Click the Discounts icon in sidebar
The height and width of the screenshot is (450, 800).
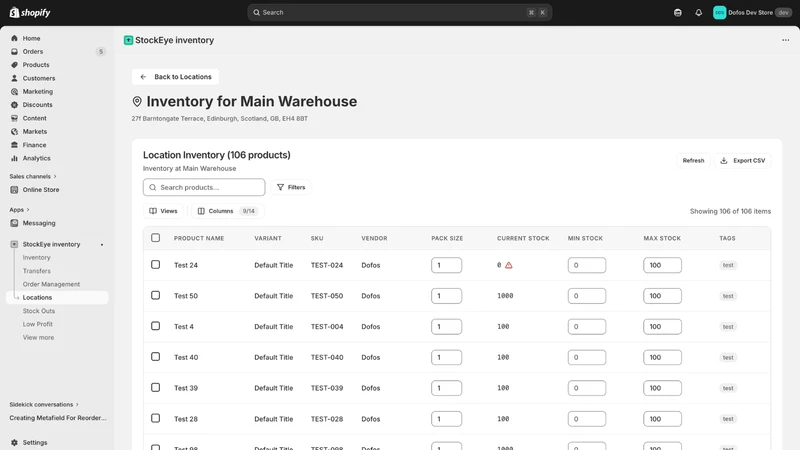click(14, 105)
